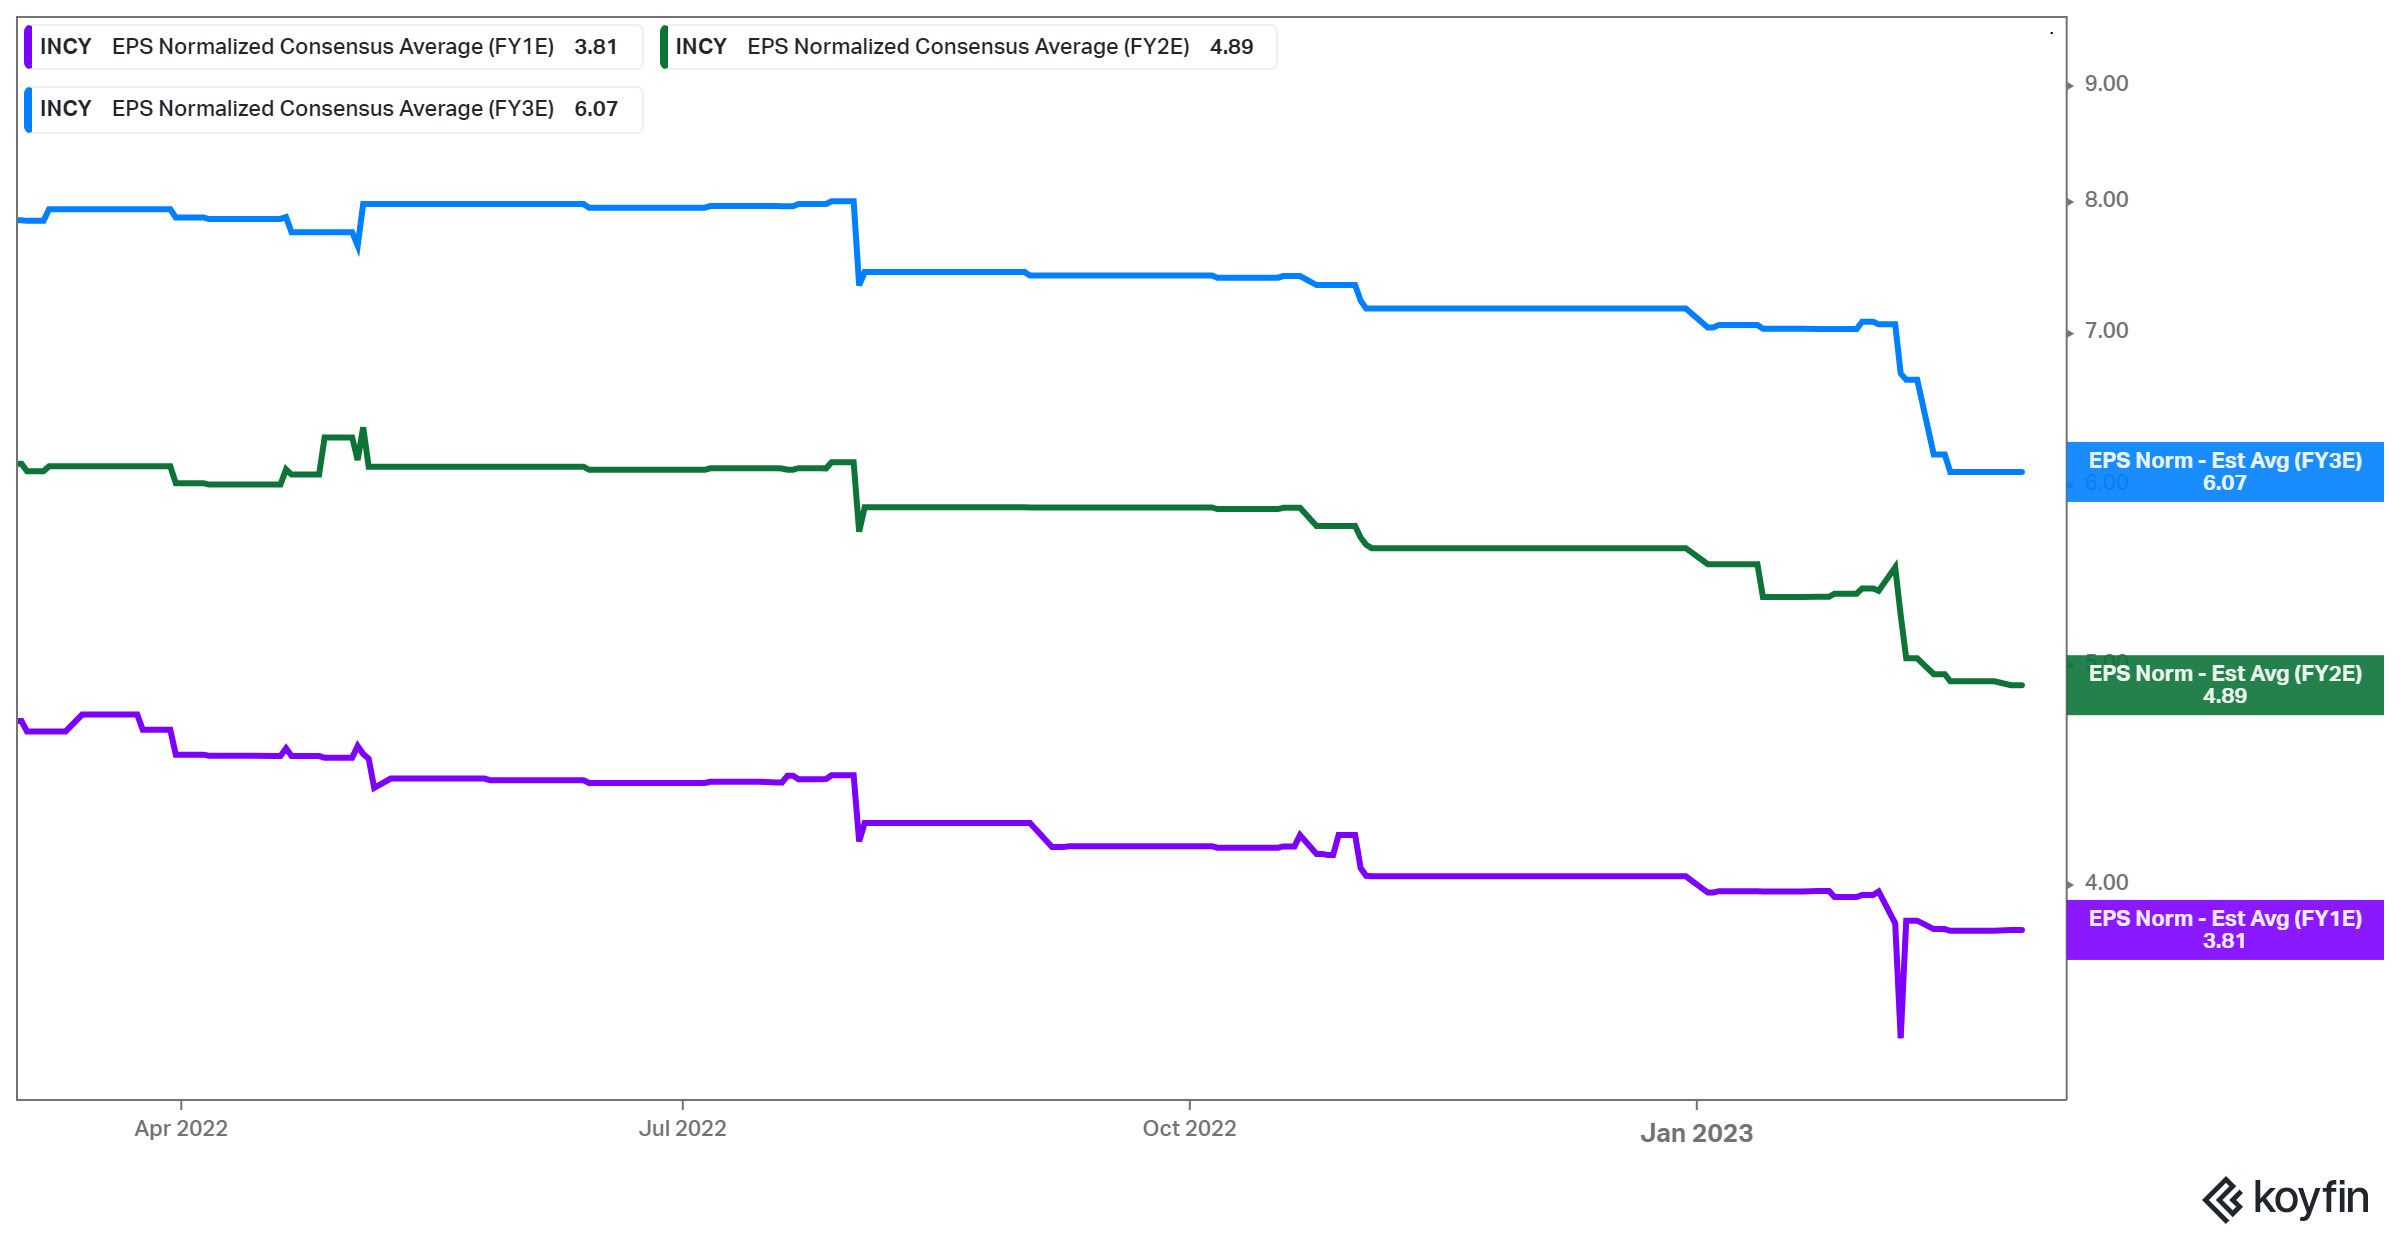Click the green FY2E legend color bar
This screenshot has height=1240, width=2400.
[x=664, y=47]
